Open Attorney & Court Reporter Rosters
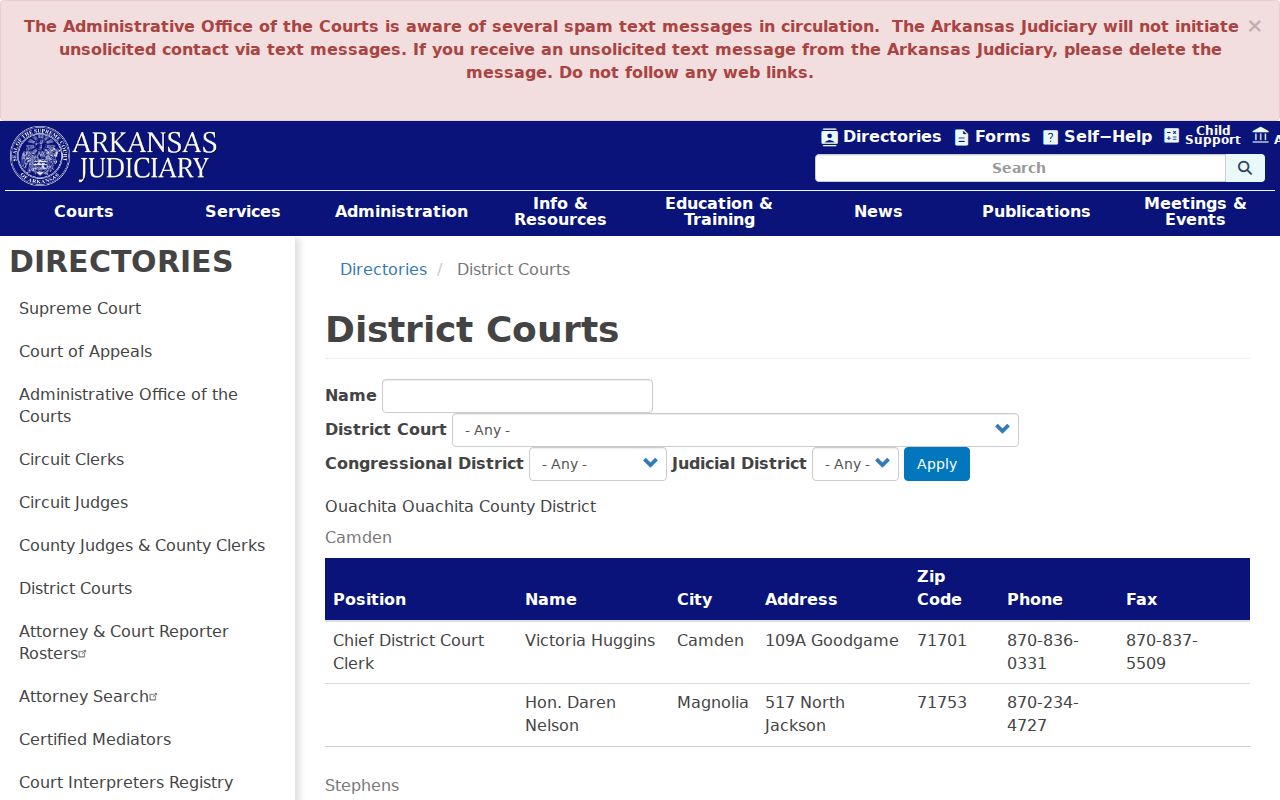 (x=124, y=642)
